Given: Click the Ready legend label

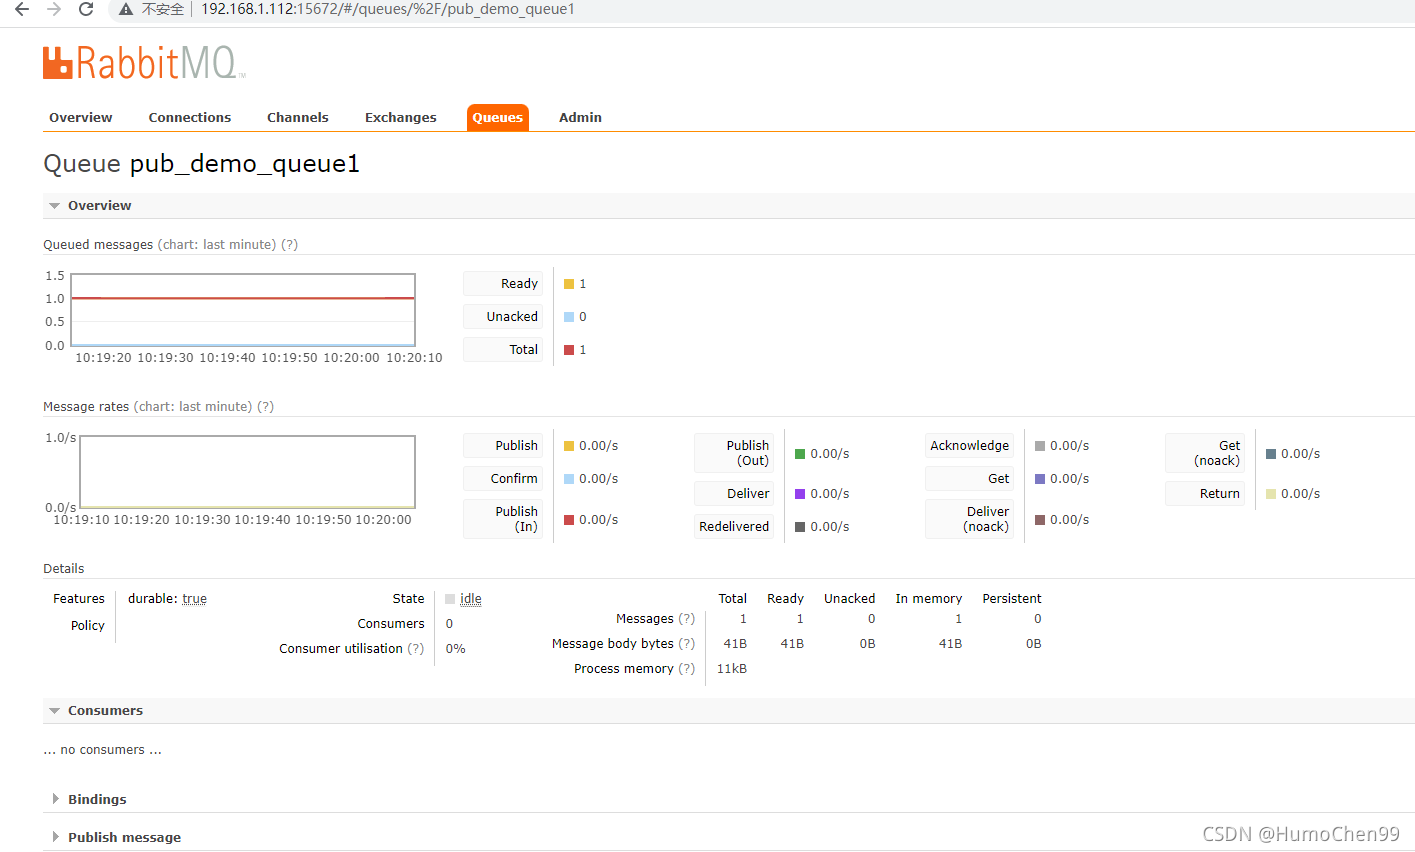Looking at the screenshot, I should 503,284.
